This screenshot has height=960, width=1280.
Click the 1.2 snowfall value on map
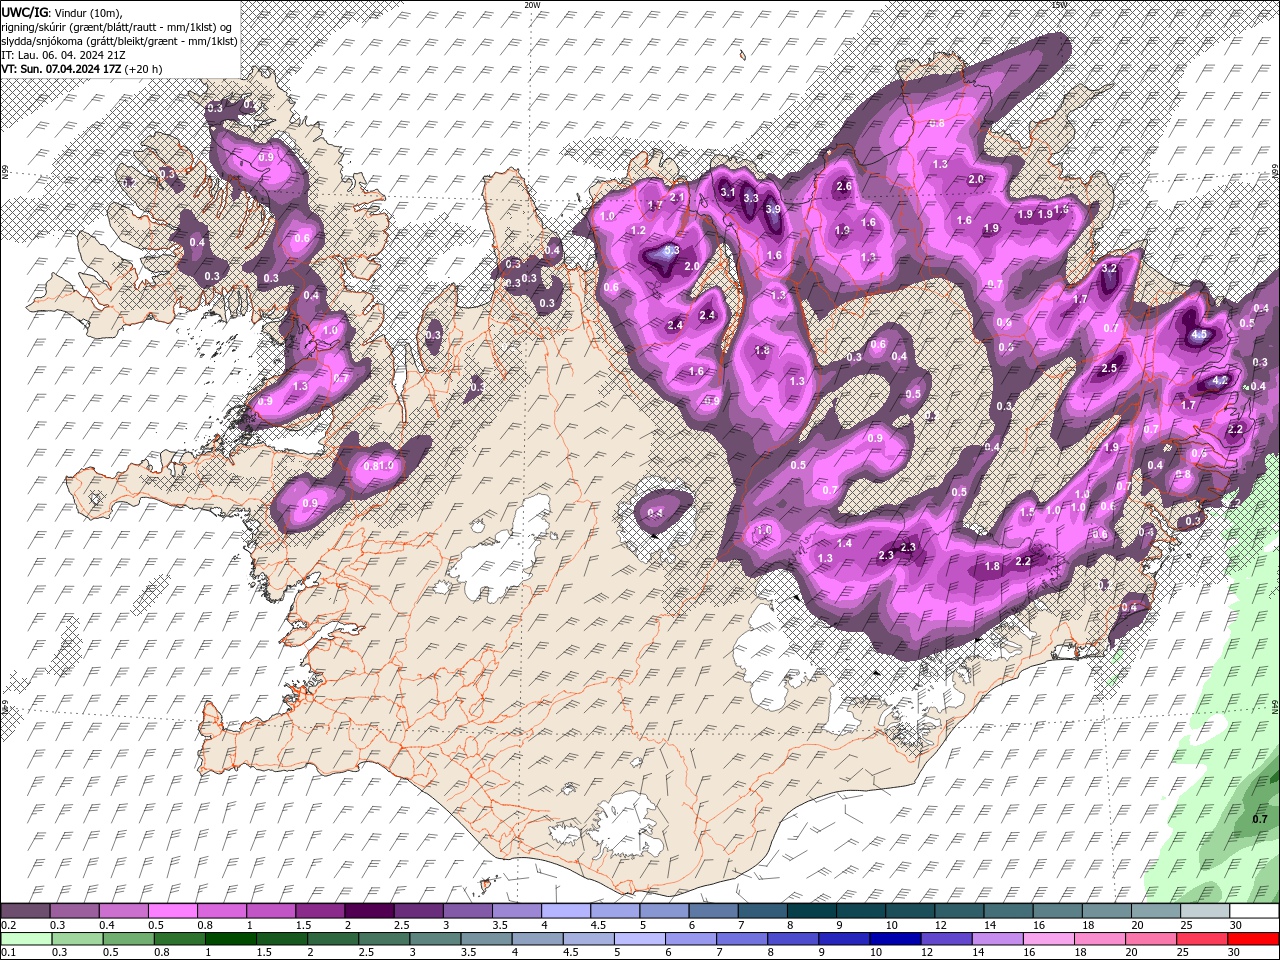pyautogui.click(x=638, y=230)
